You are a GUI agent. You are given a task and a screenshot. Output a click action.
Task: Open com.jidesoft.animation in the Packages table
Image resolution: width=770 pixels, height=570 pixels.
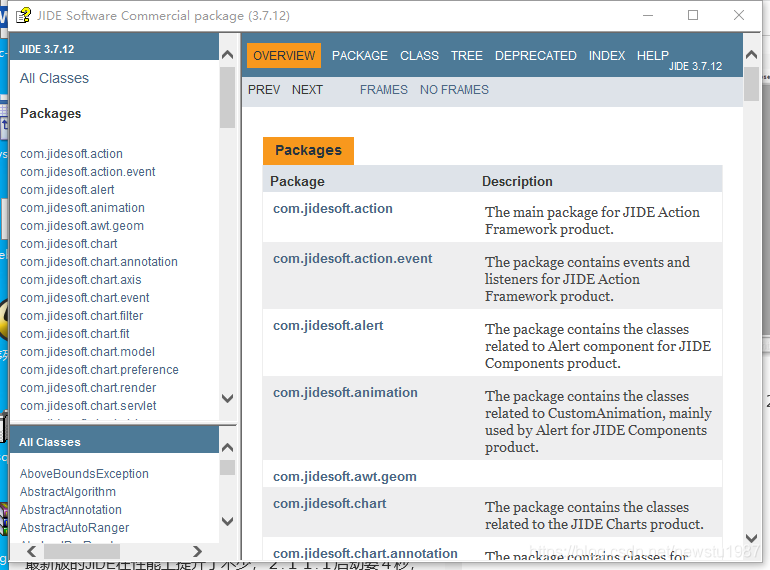tap(345, 393)
